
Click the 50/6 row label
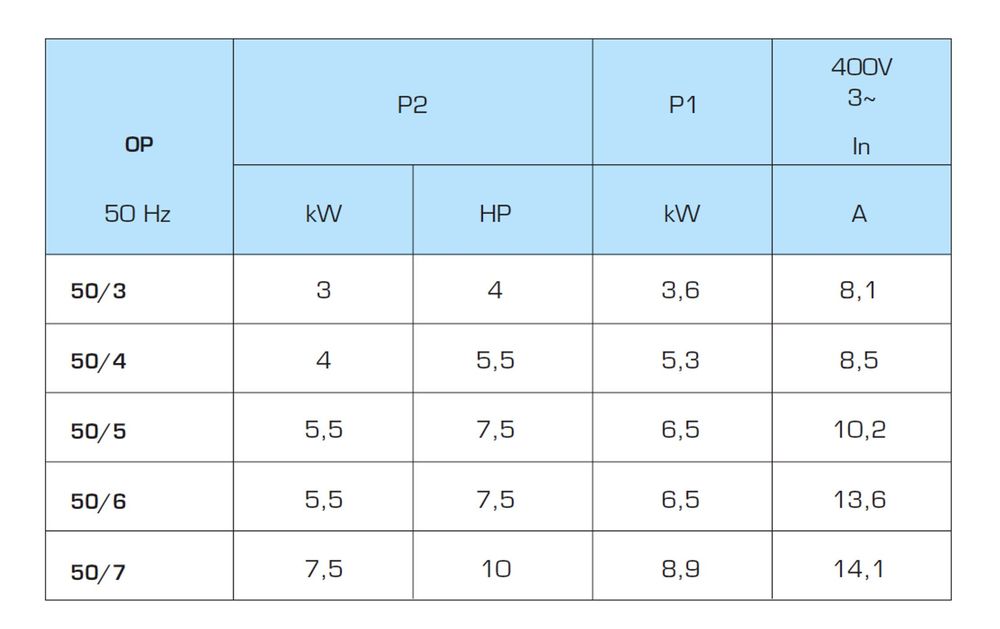98,501
